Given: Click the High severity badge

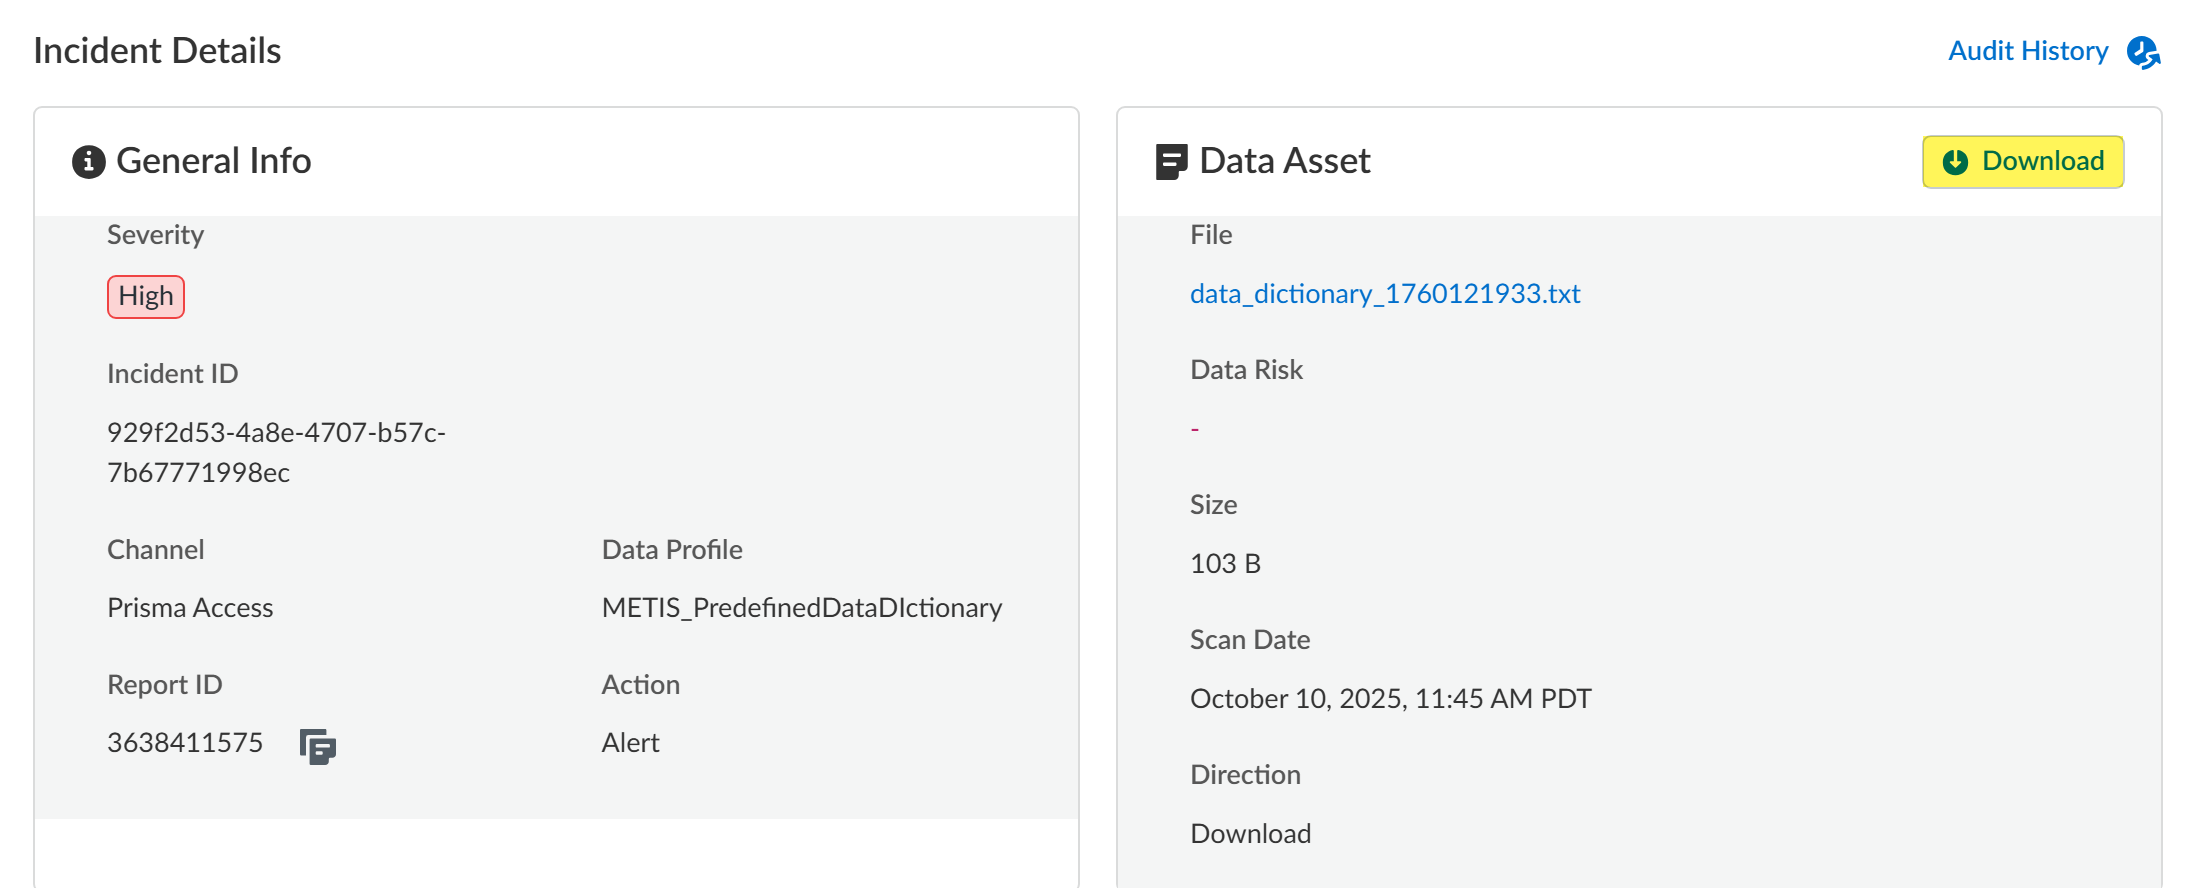Looking at the screenshot, I should [146, 297].
